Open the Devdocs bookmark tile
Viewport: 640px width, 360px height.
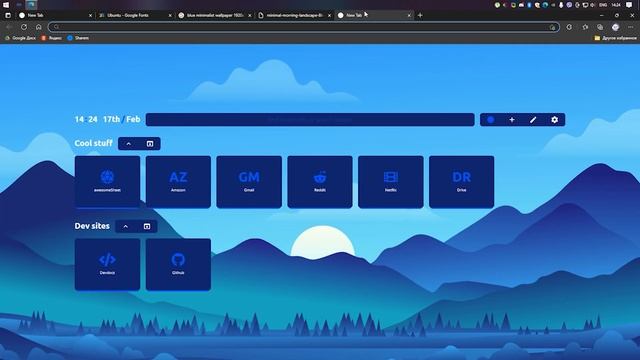tap(107, 264)
